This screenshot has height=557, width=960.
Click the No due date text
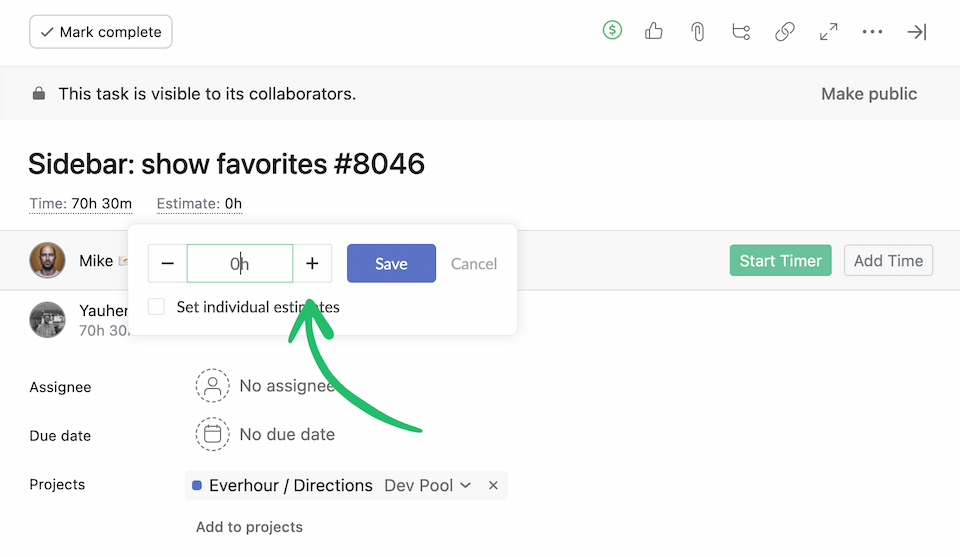(287, 435)
